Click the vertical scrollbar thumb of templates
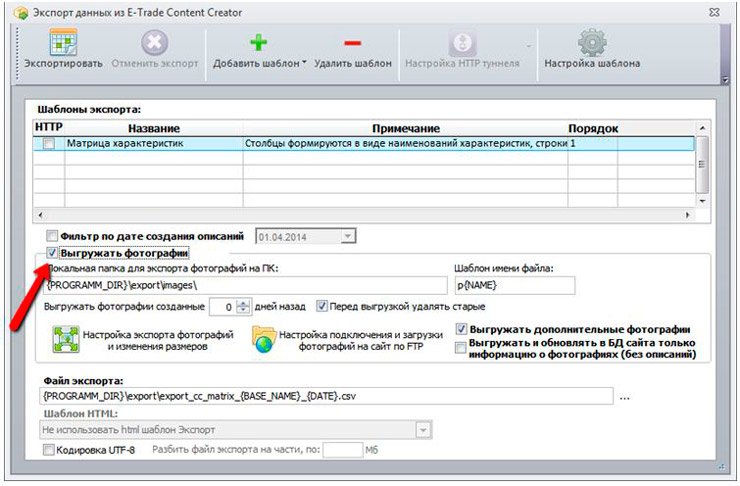The image size is (740, 486). pyautogui.click(x=702, y=164)
